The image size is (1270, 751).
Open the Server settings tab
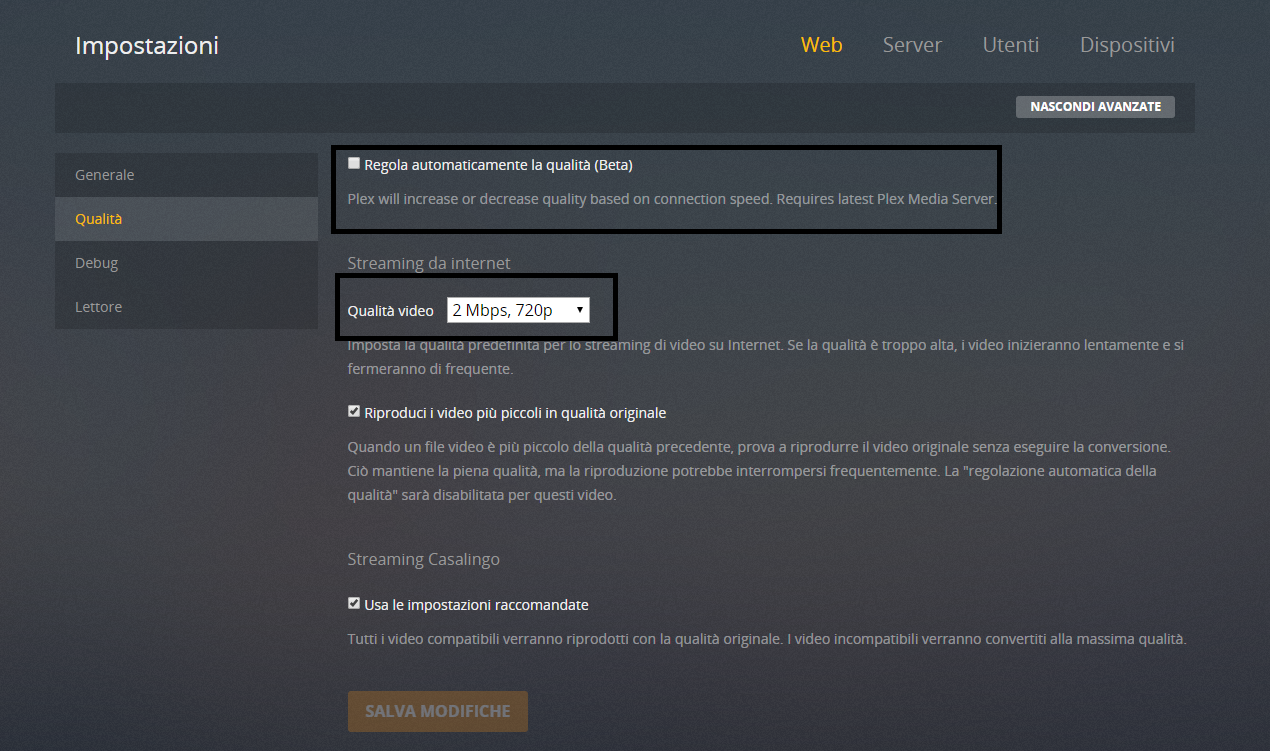click(x=912, y=45)
